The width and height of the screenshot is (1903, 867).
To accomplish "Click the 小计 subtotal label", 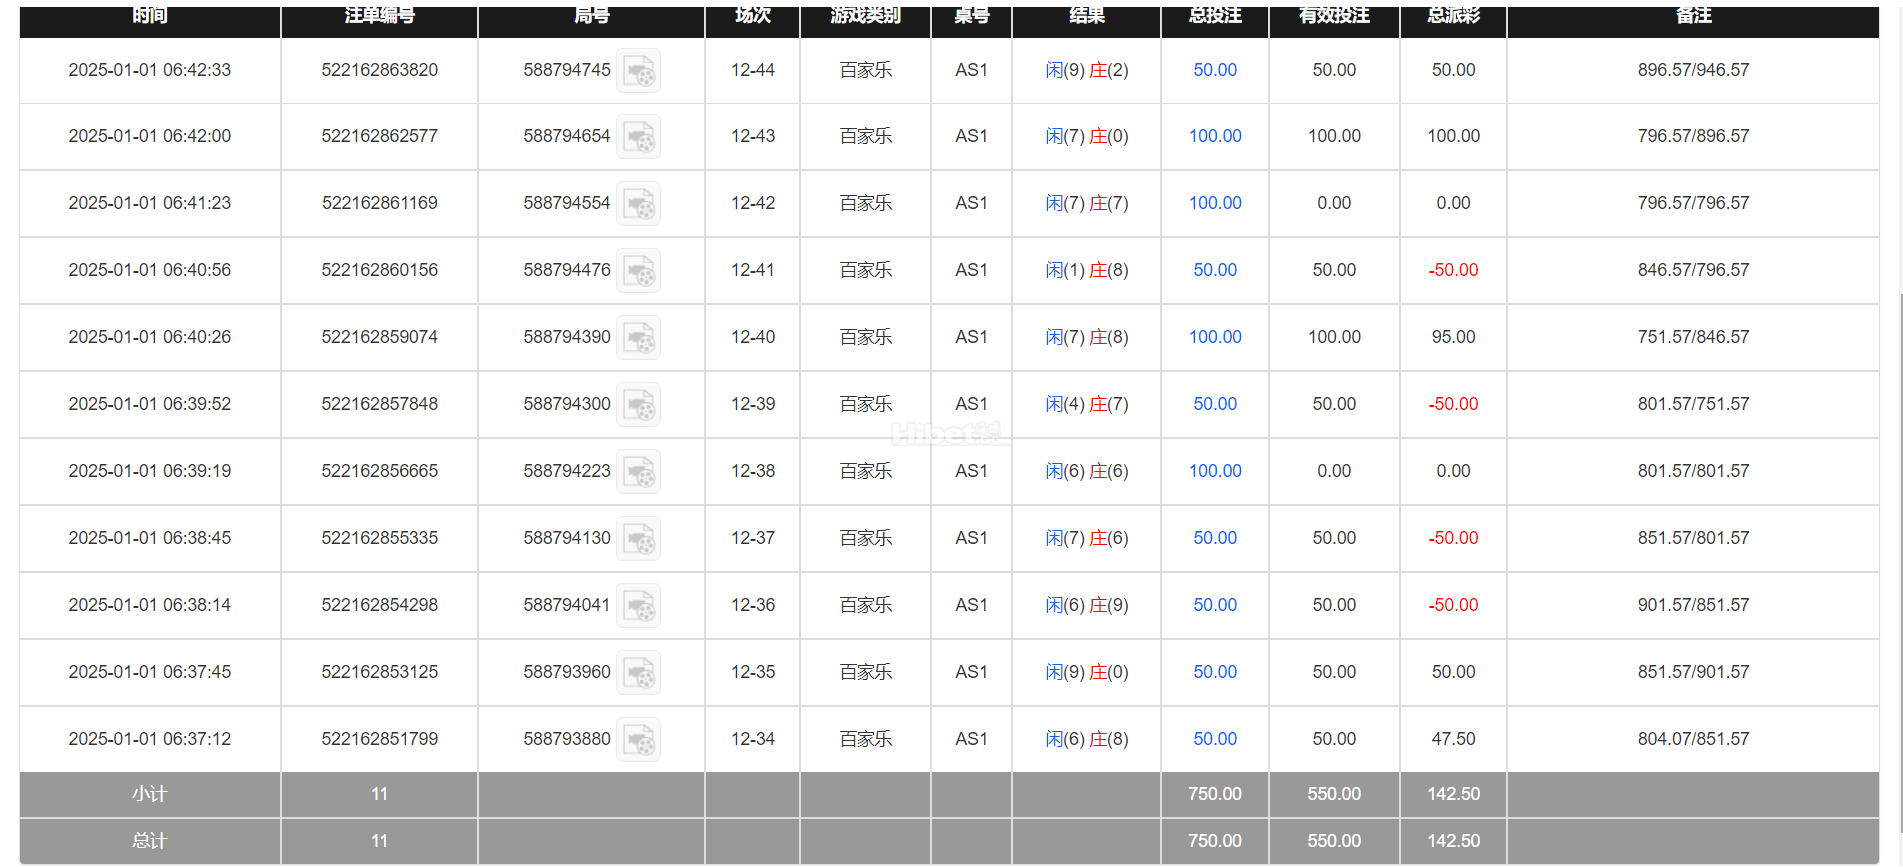I will click(x=150, y=794).
